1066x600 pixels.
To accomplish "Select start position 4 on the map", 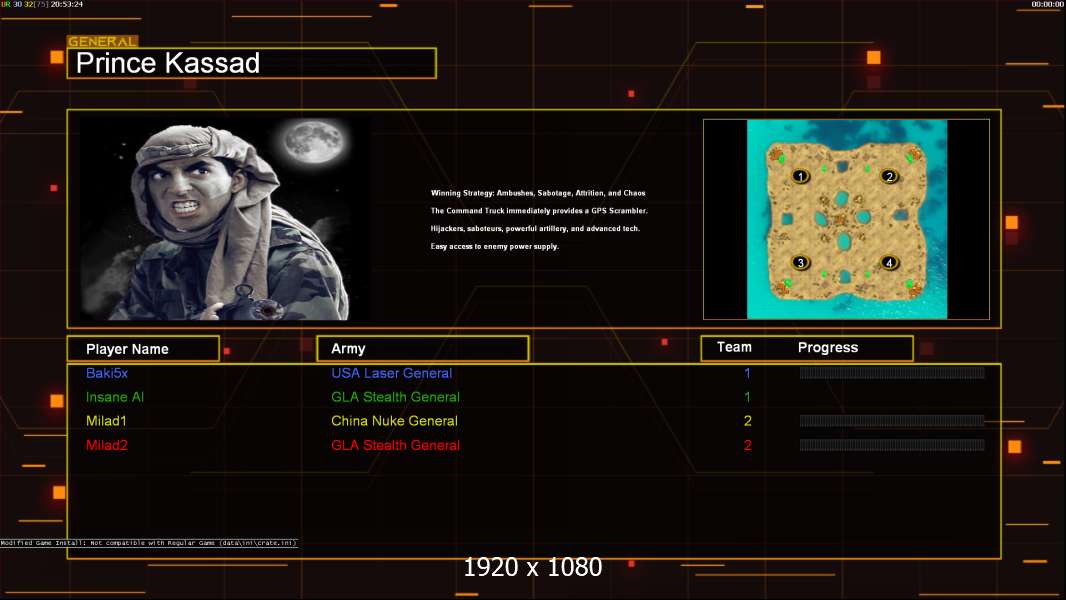I will 889,262.
